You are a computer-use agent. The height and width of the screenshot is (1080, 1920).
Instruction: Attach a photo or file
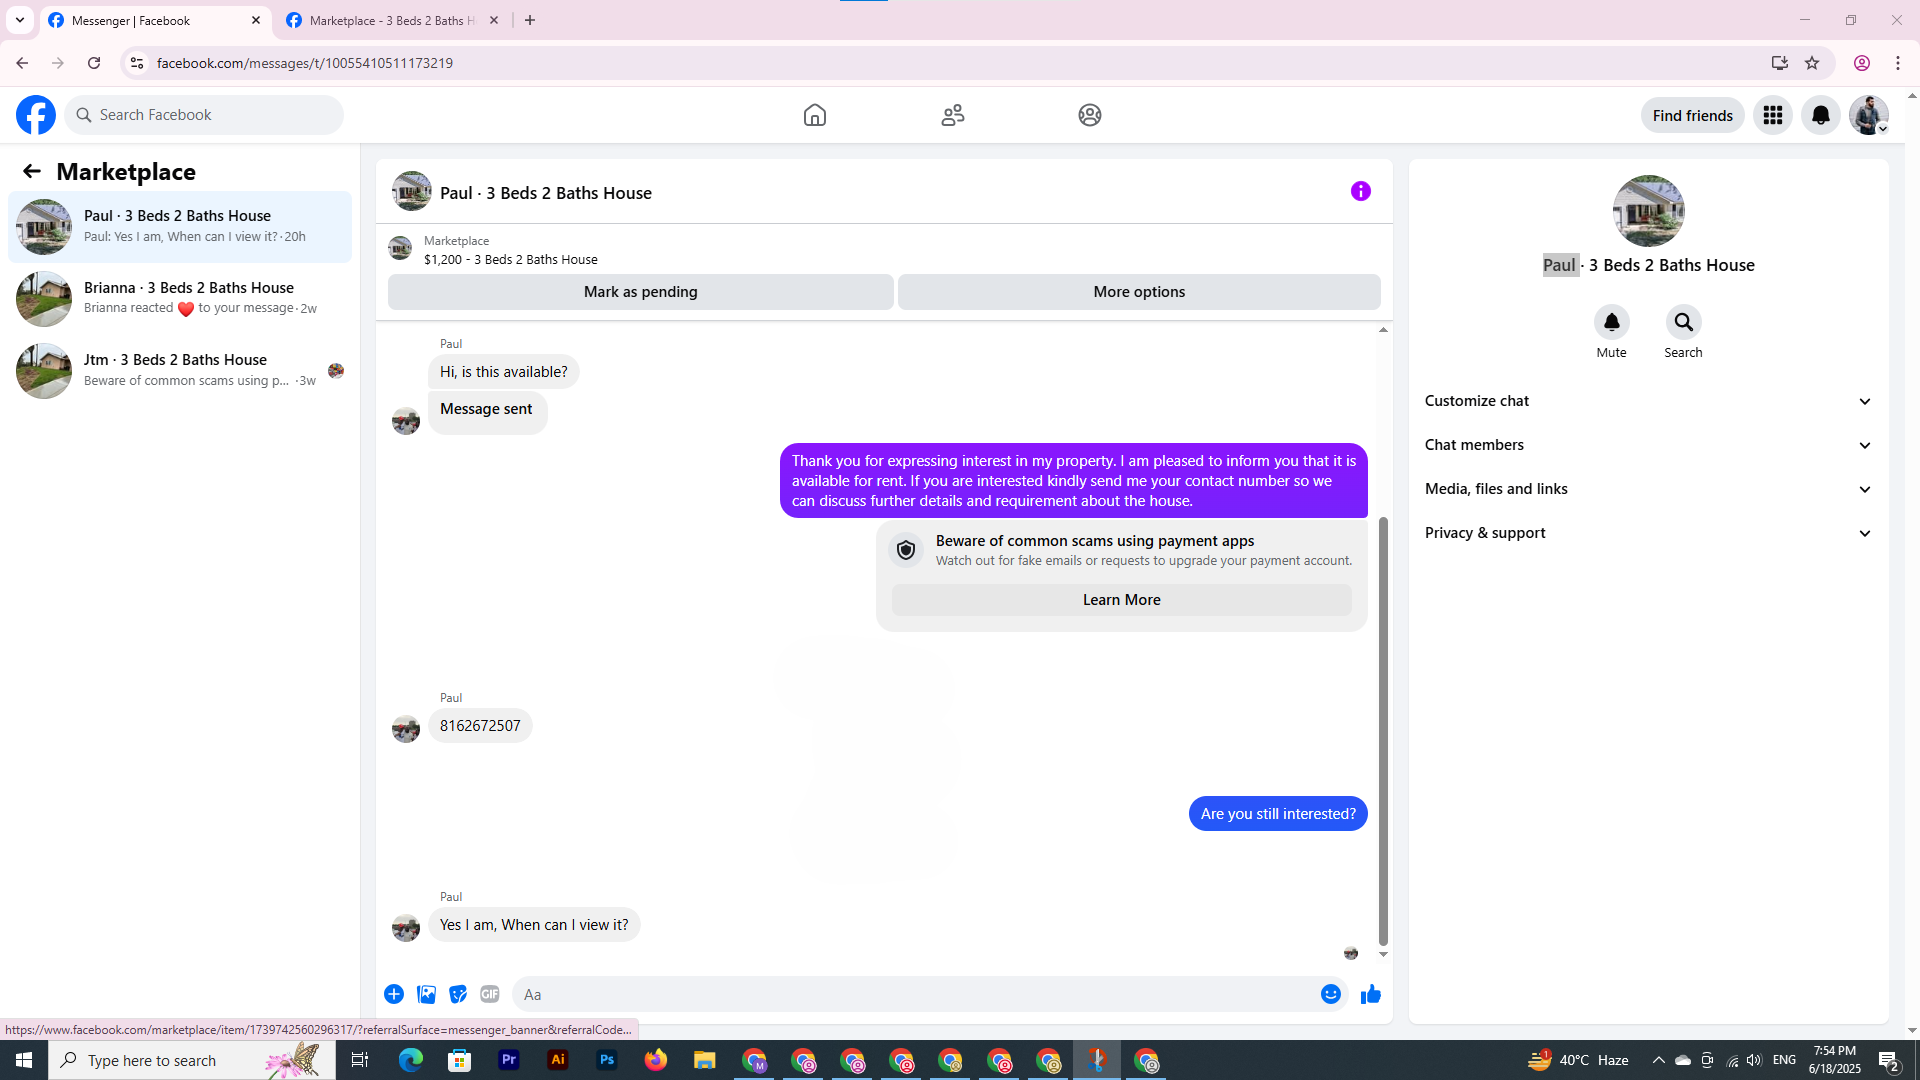point(426,994)
